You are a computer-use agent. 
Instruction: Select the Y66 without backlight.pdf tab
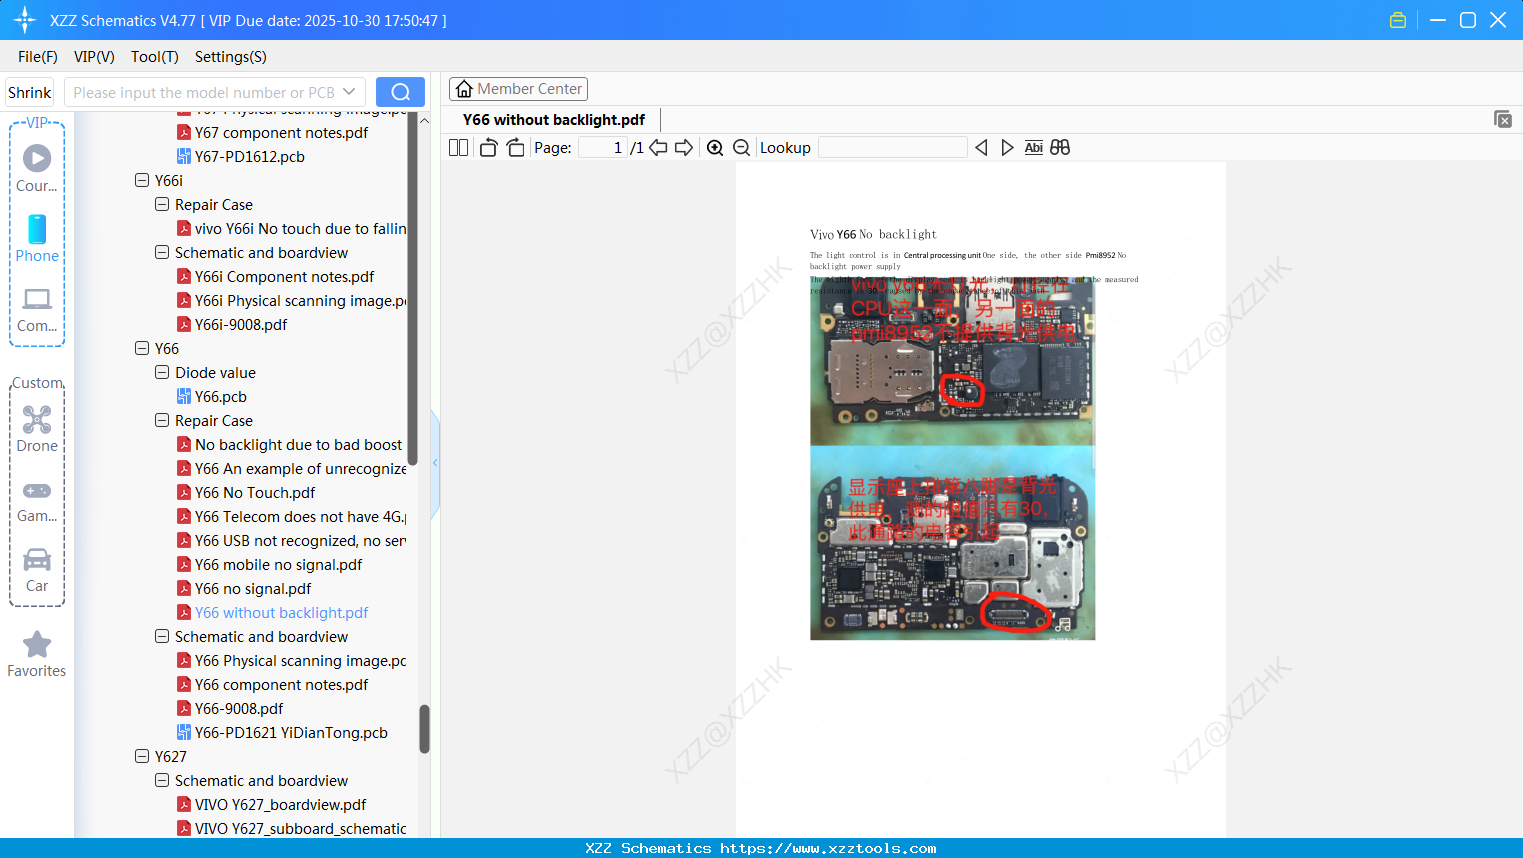coord(554,120)
